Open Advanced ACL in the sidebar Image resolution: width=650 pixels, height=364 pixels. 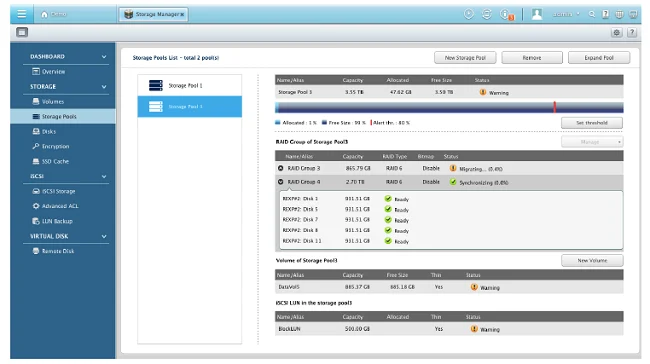coord(60,206)
